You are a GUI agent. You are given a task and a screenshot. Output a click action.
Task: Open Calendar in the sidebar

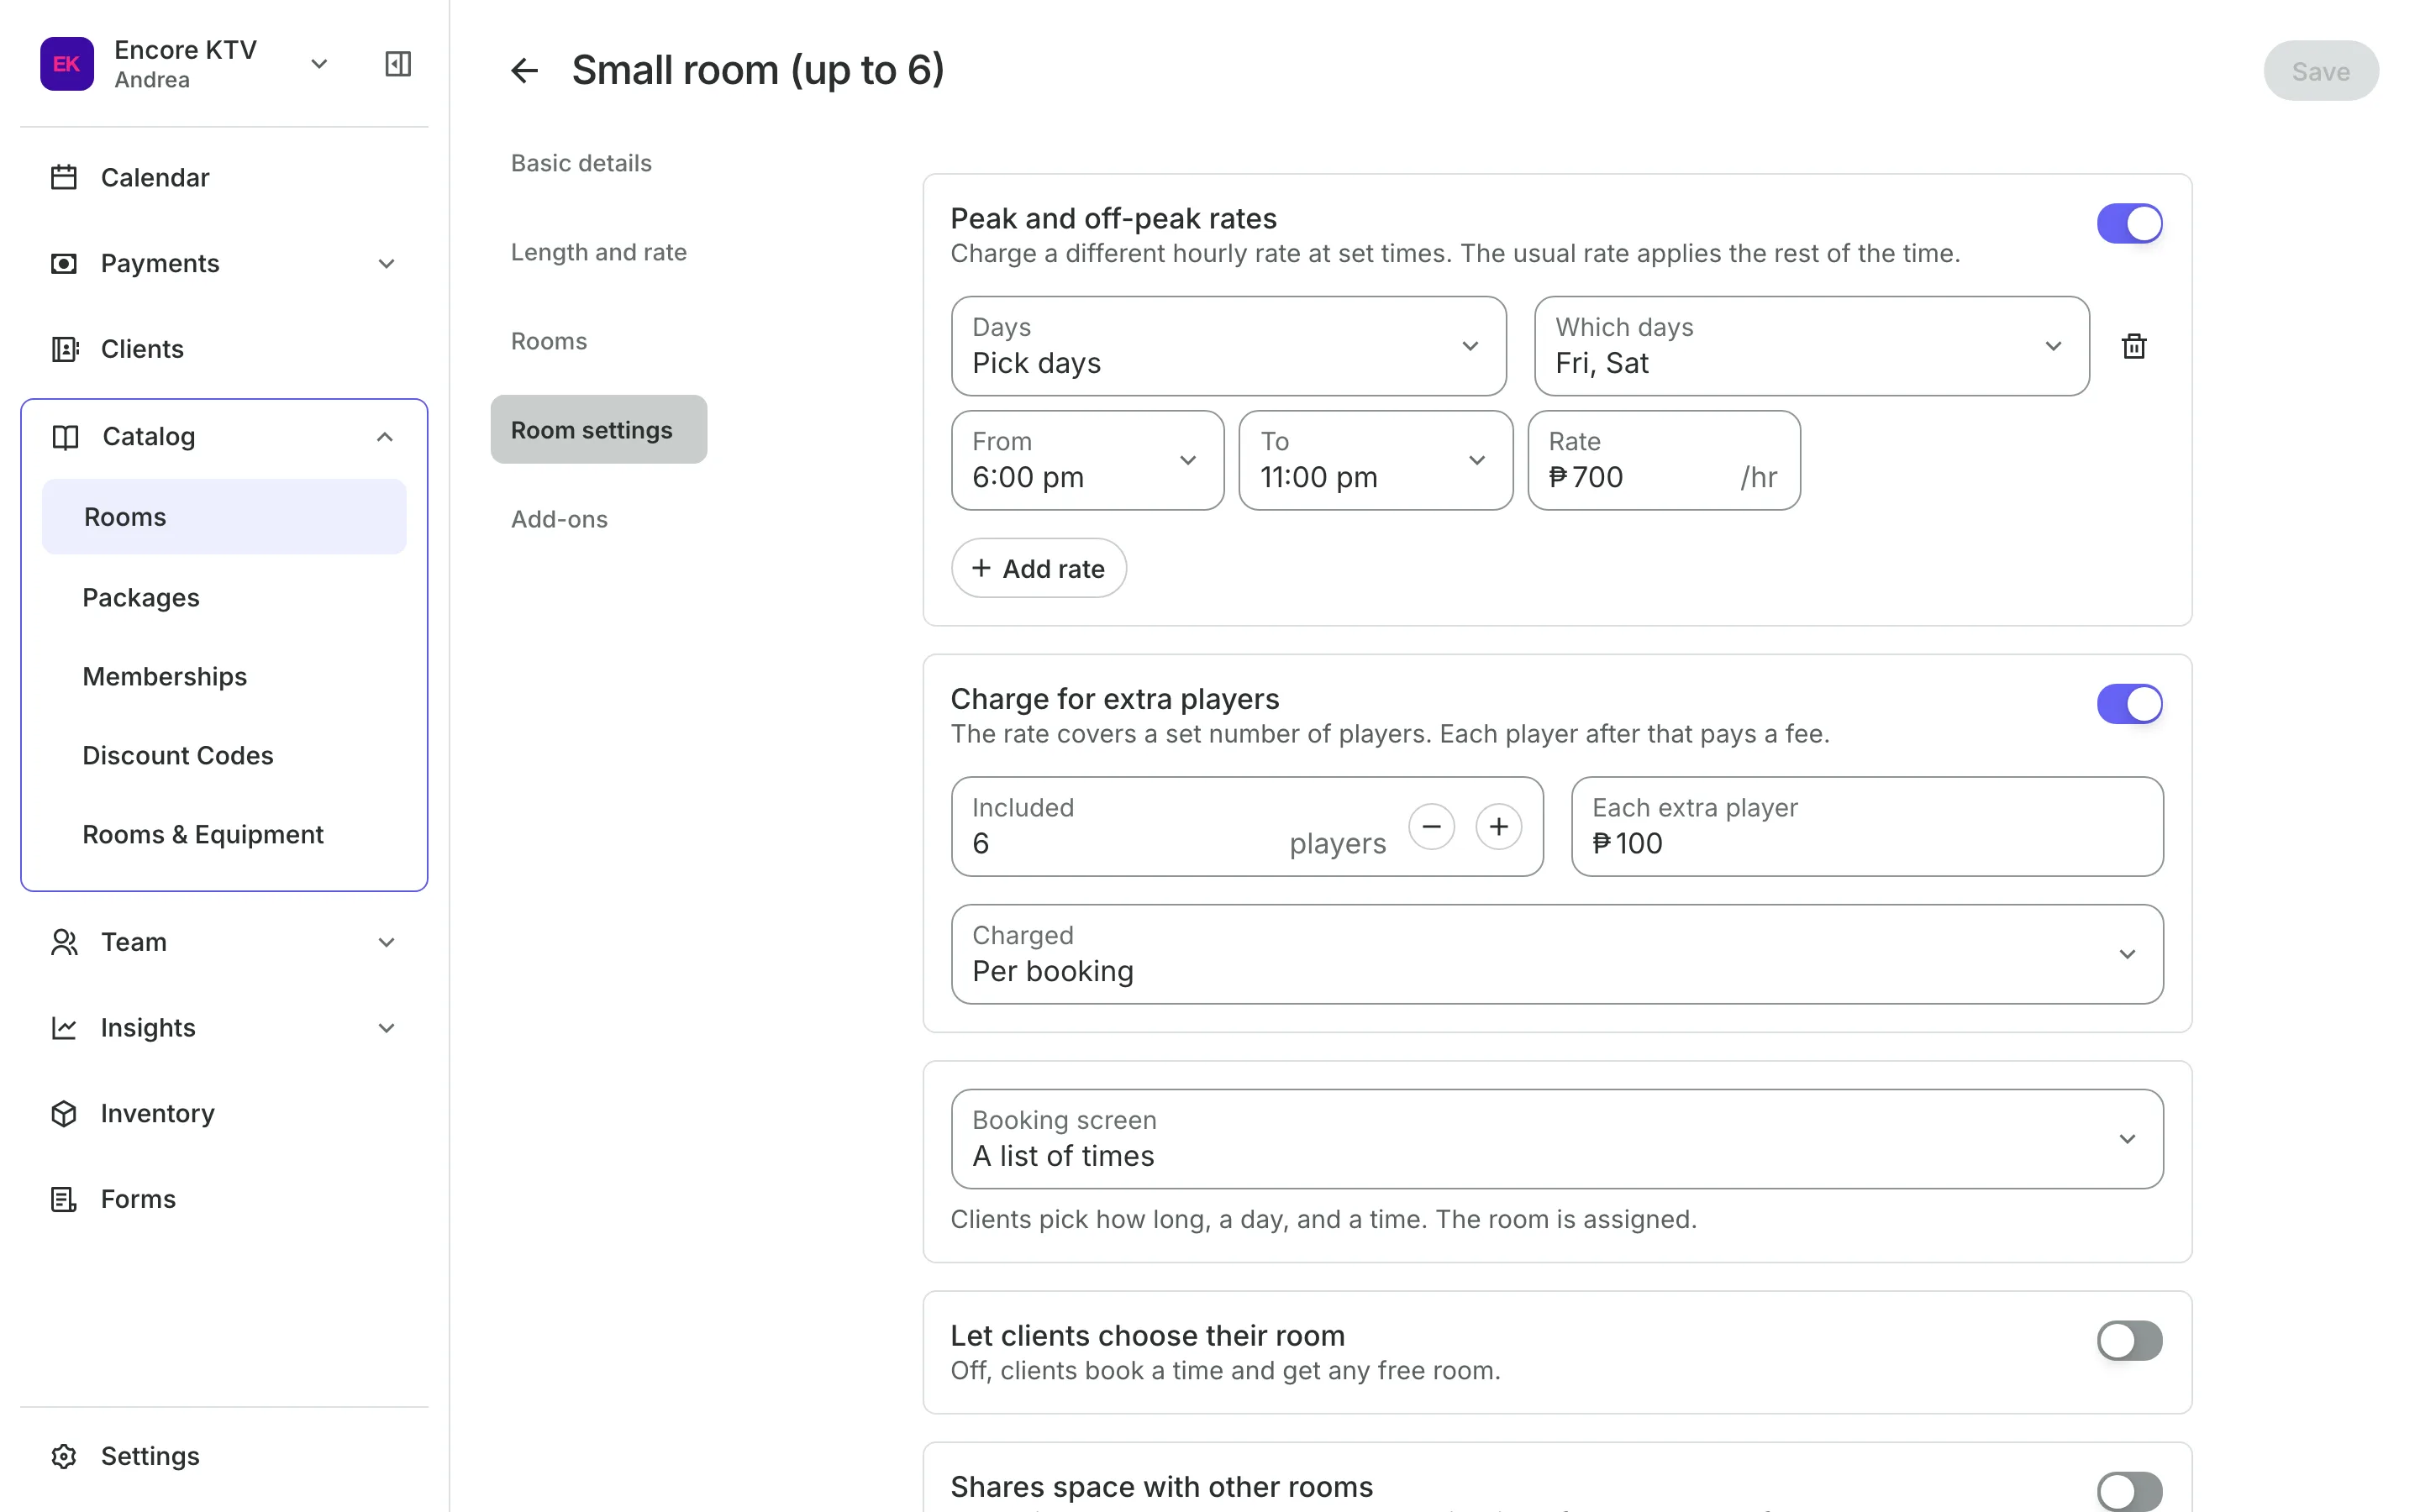224,178
